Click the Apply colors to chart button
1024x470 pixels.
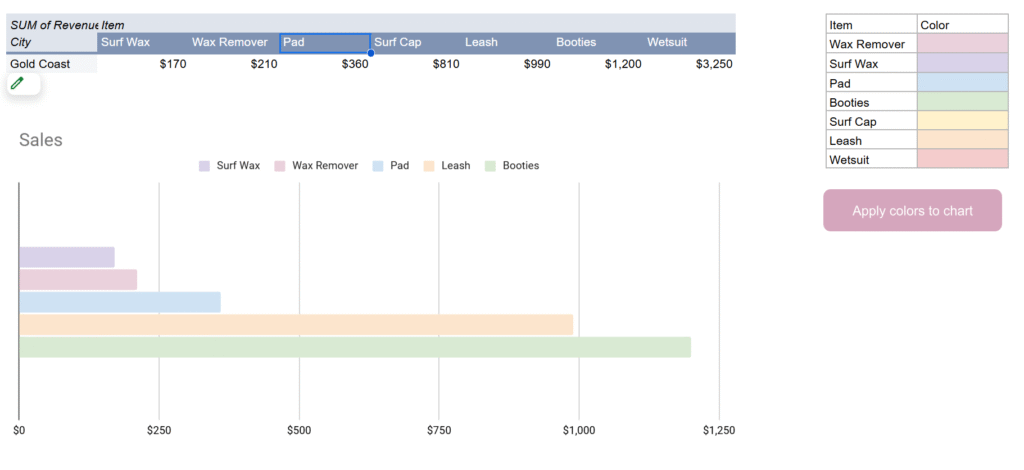(x=912, y=211)
